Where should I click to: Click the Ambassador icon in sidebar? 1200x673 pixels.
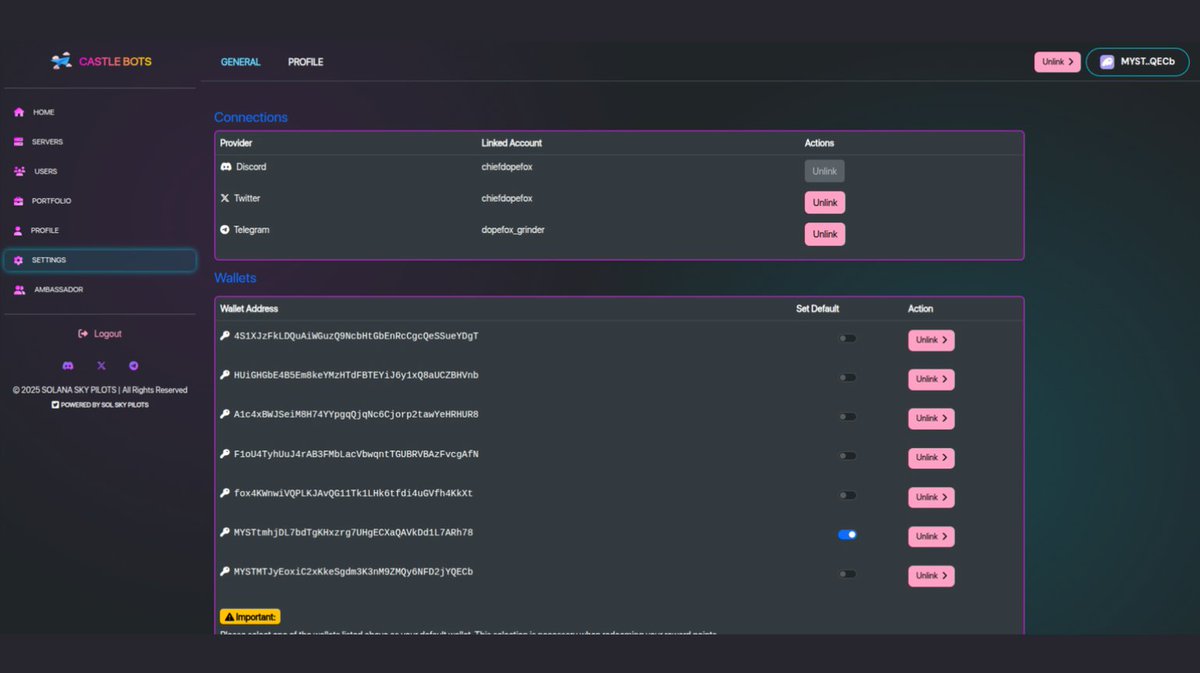pos(20,290)
